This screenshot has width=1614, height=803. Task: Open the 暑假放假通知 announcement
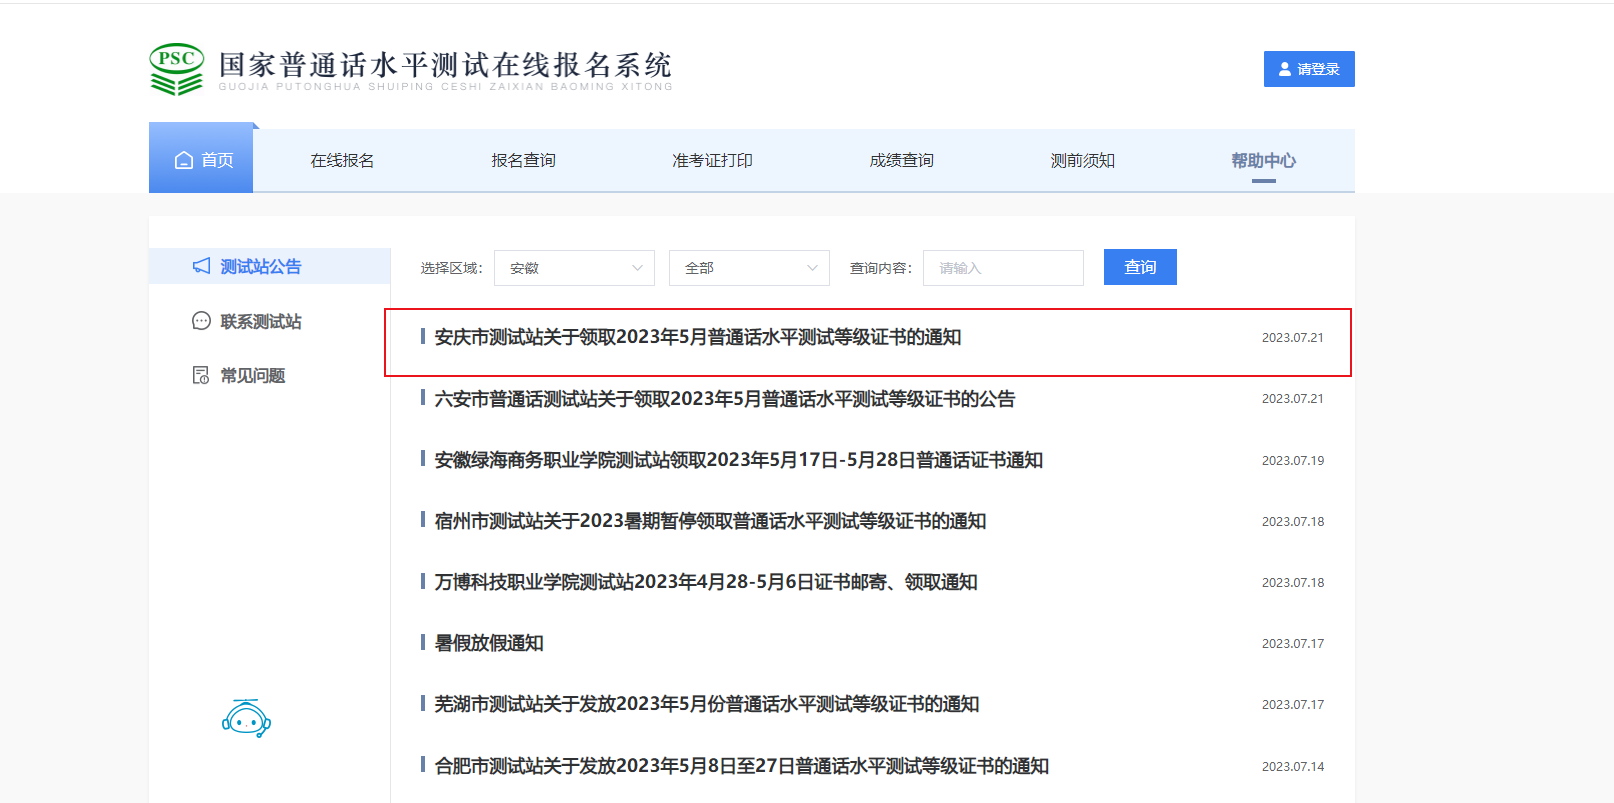click(x=489, y=643)
